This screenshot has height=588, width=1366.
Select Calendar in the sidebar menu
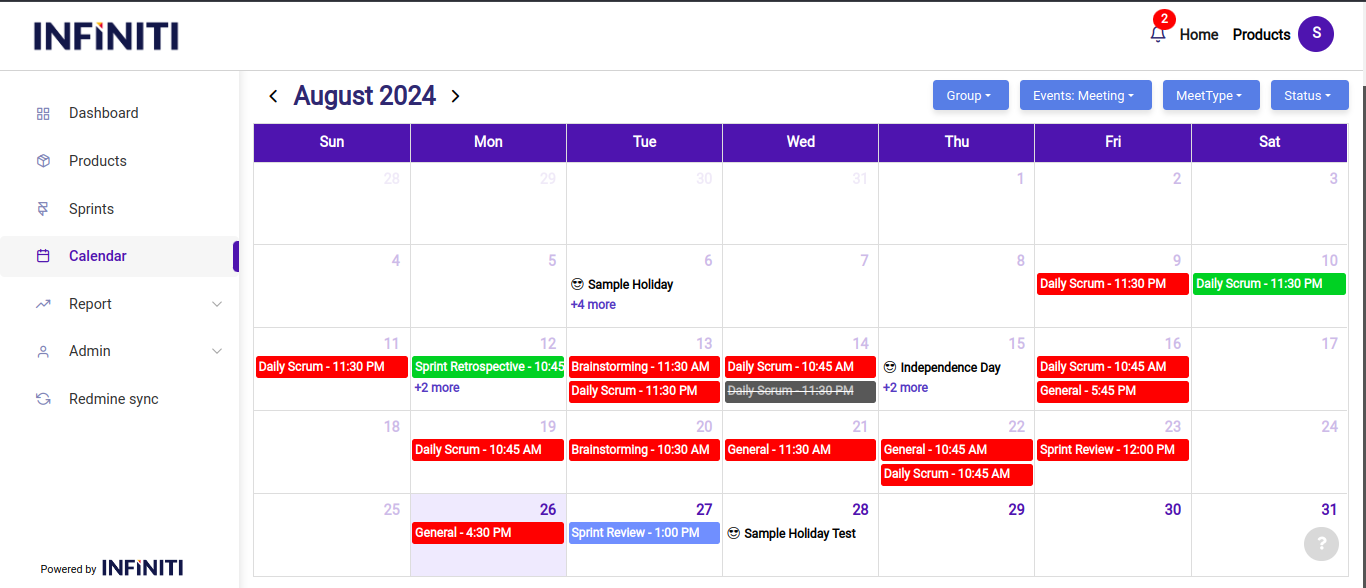tap(98, 256)
